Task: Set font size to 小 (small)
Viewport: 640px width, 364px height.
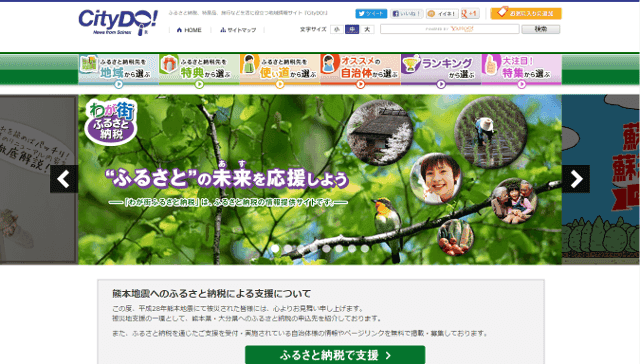Action: point(337,29)
